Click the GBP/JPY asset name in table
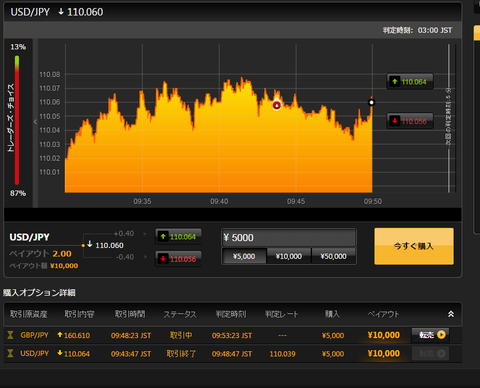The image size is (480, 388). [x=34, y=335]
